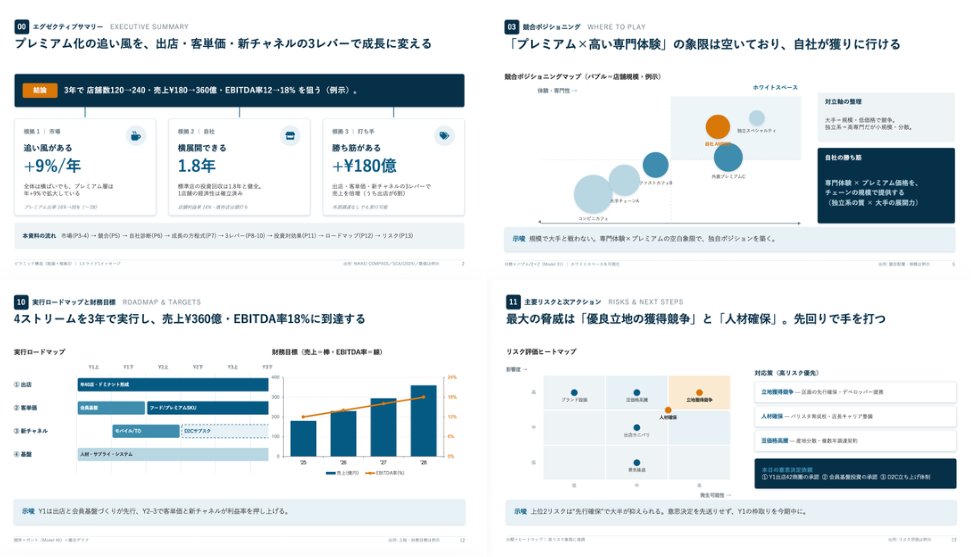The image size is (971, 557).
Task: Select the orange bubble in positioning map
Action: coord(718,127)
